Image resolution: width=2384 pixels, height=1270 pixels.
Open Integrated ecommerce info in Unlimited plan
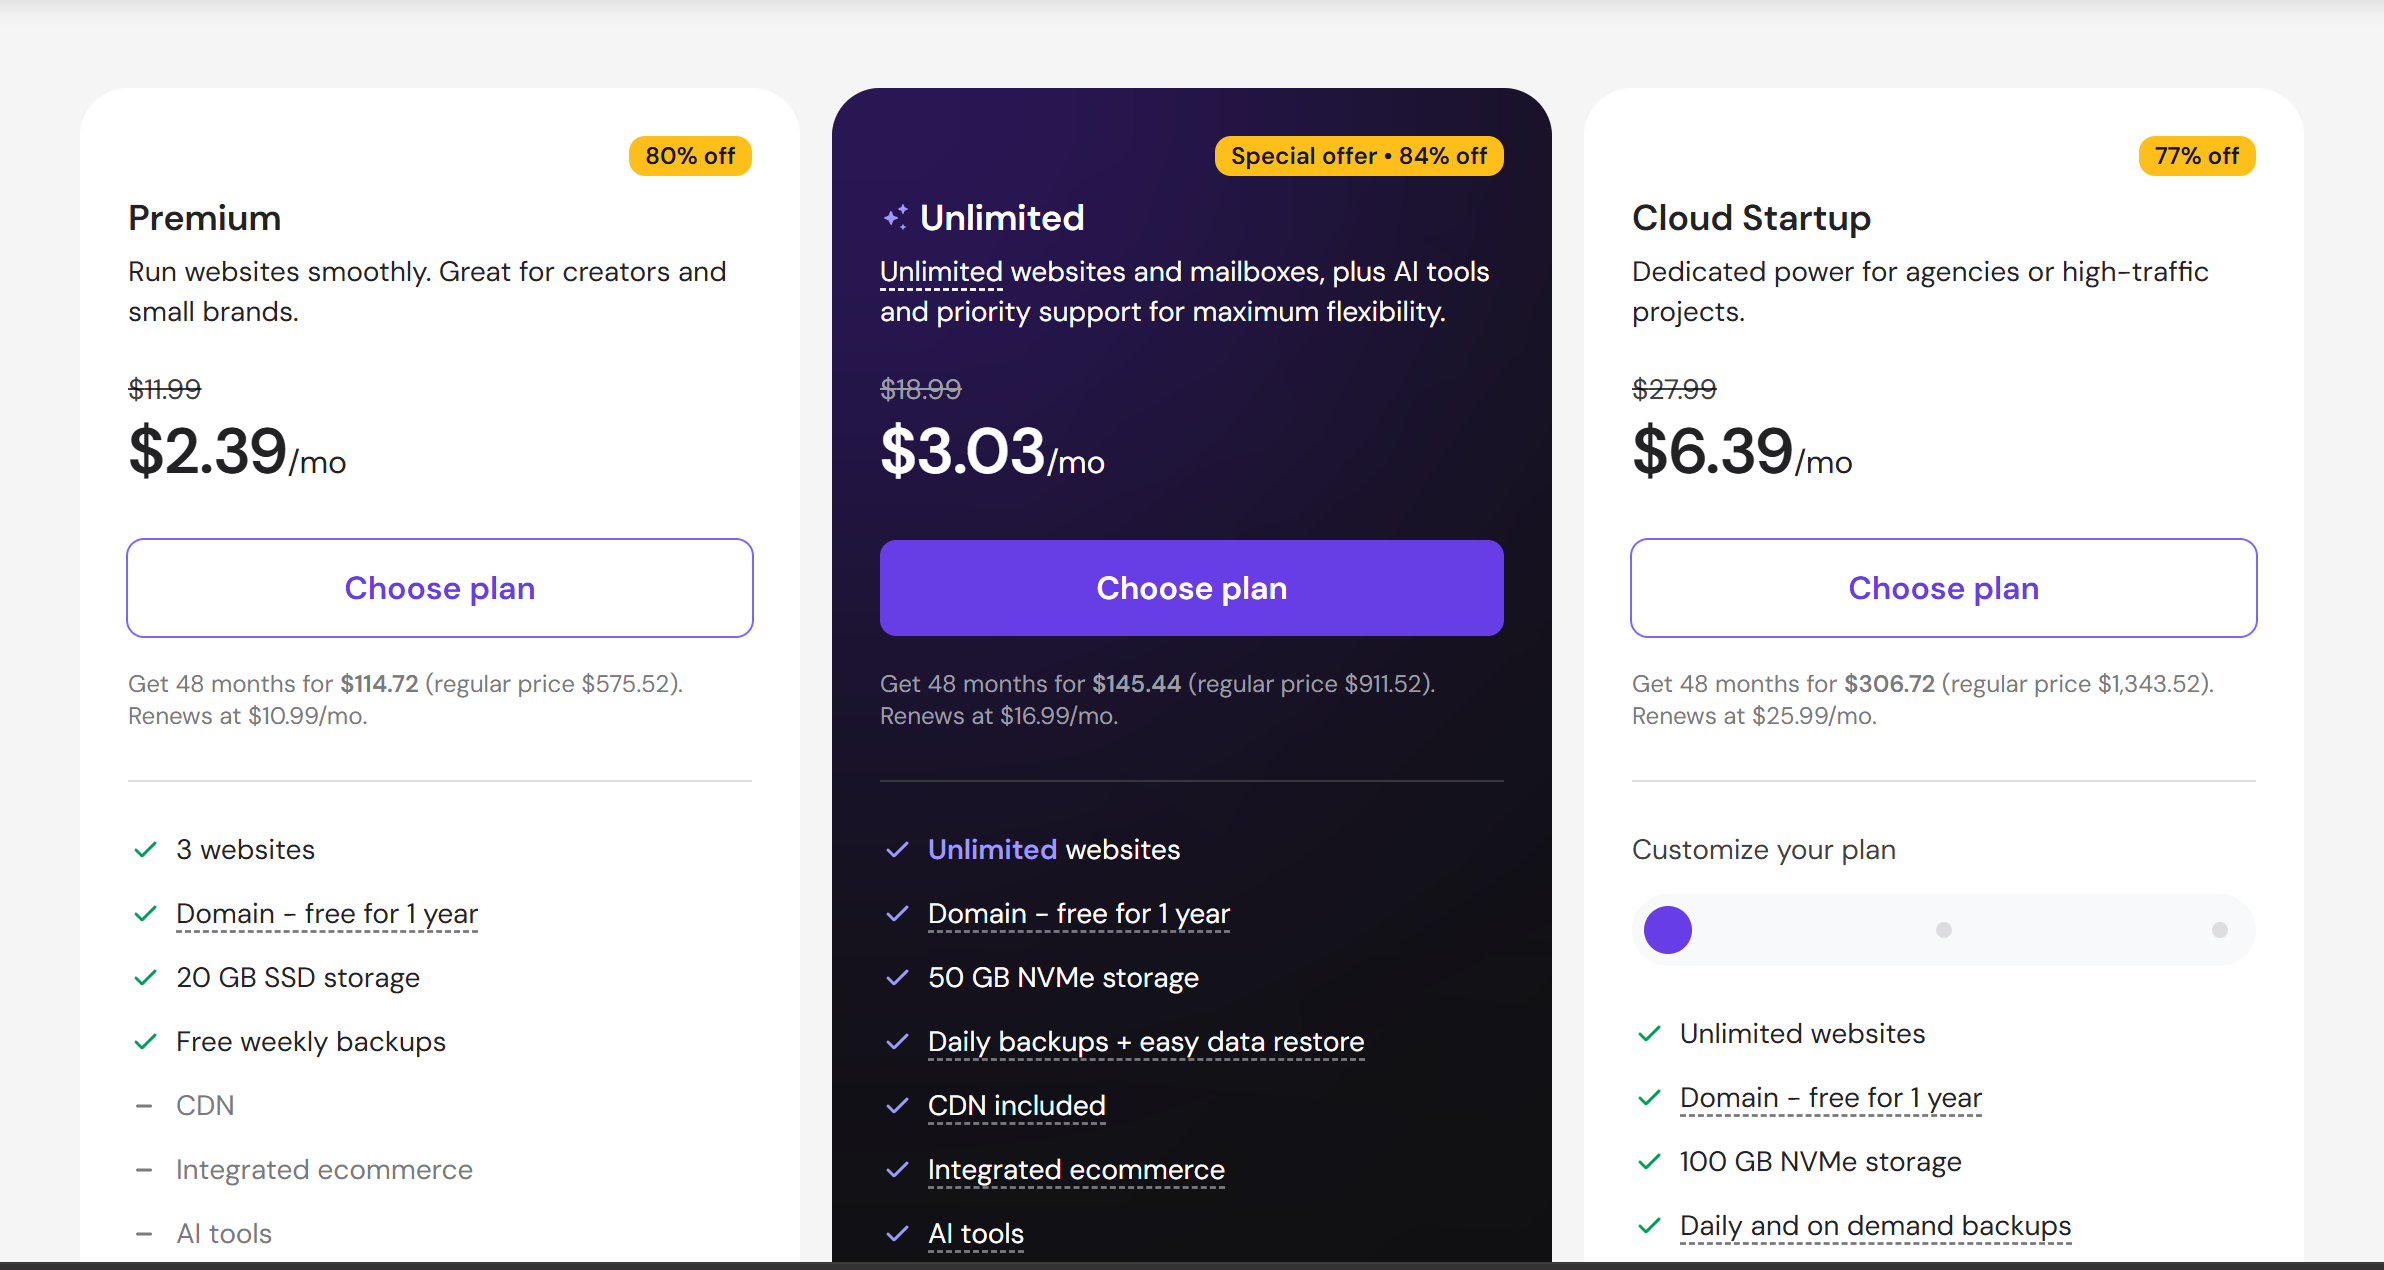[1076, 1170]
